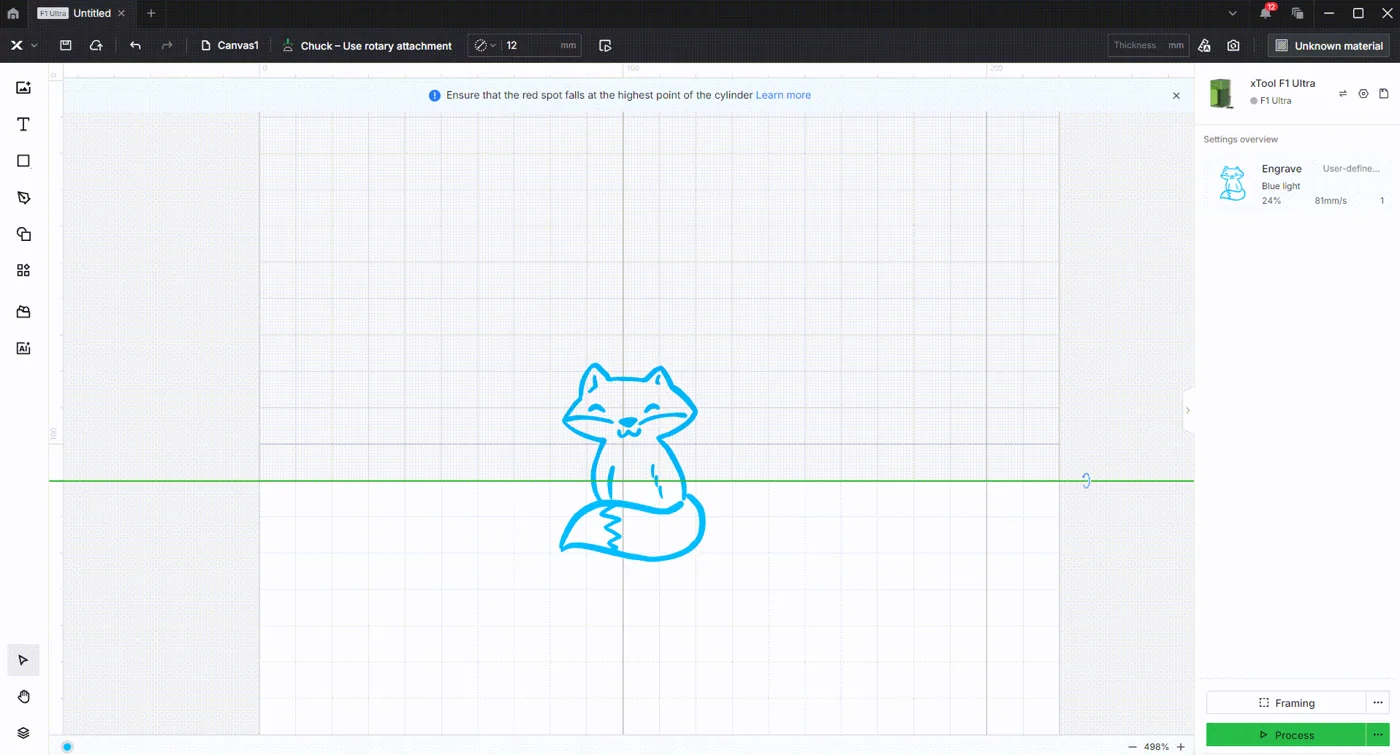This screenshot has width=1400, height=755.
Task: Open the Engrave settings overview entry
Action: point(1297,184)
